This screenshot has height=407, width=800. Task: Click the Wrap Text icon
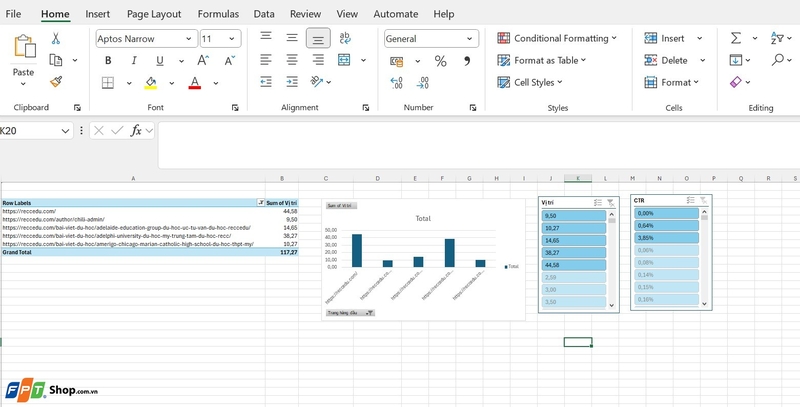(x=345, y=38)
